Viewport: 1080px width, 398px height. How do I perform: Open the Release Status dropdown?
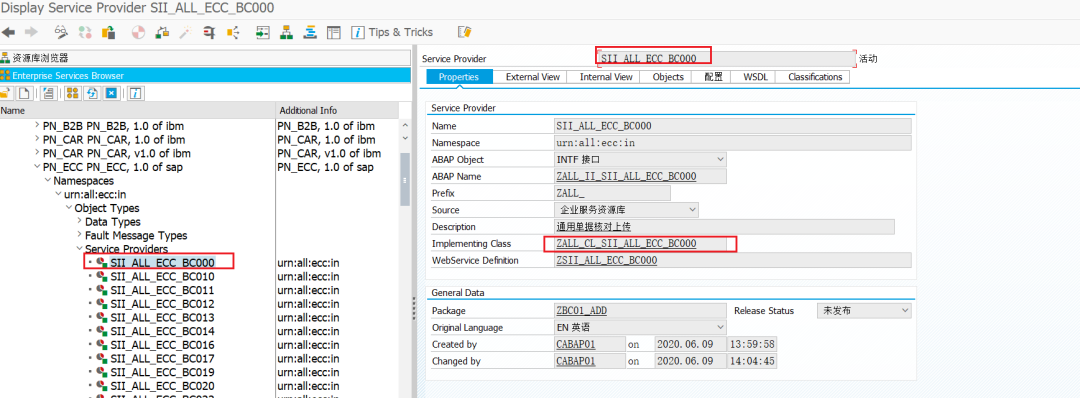coord(905,311)
